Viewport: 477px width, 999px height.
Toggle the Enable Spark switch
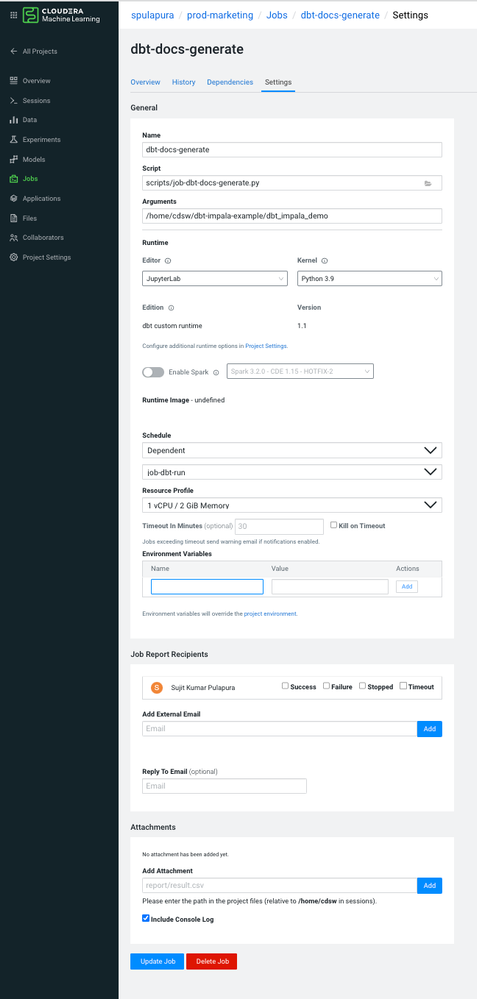153,372
